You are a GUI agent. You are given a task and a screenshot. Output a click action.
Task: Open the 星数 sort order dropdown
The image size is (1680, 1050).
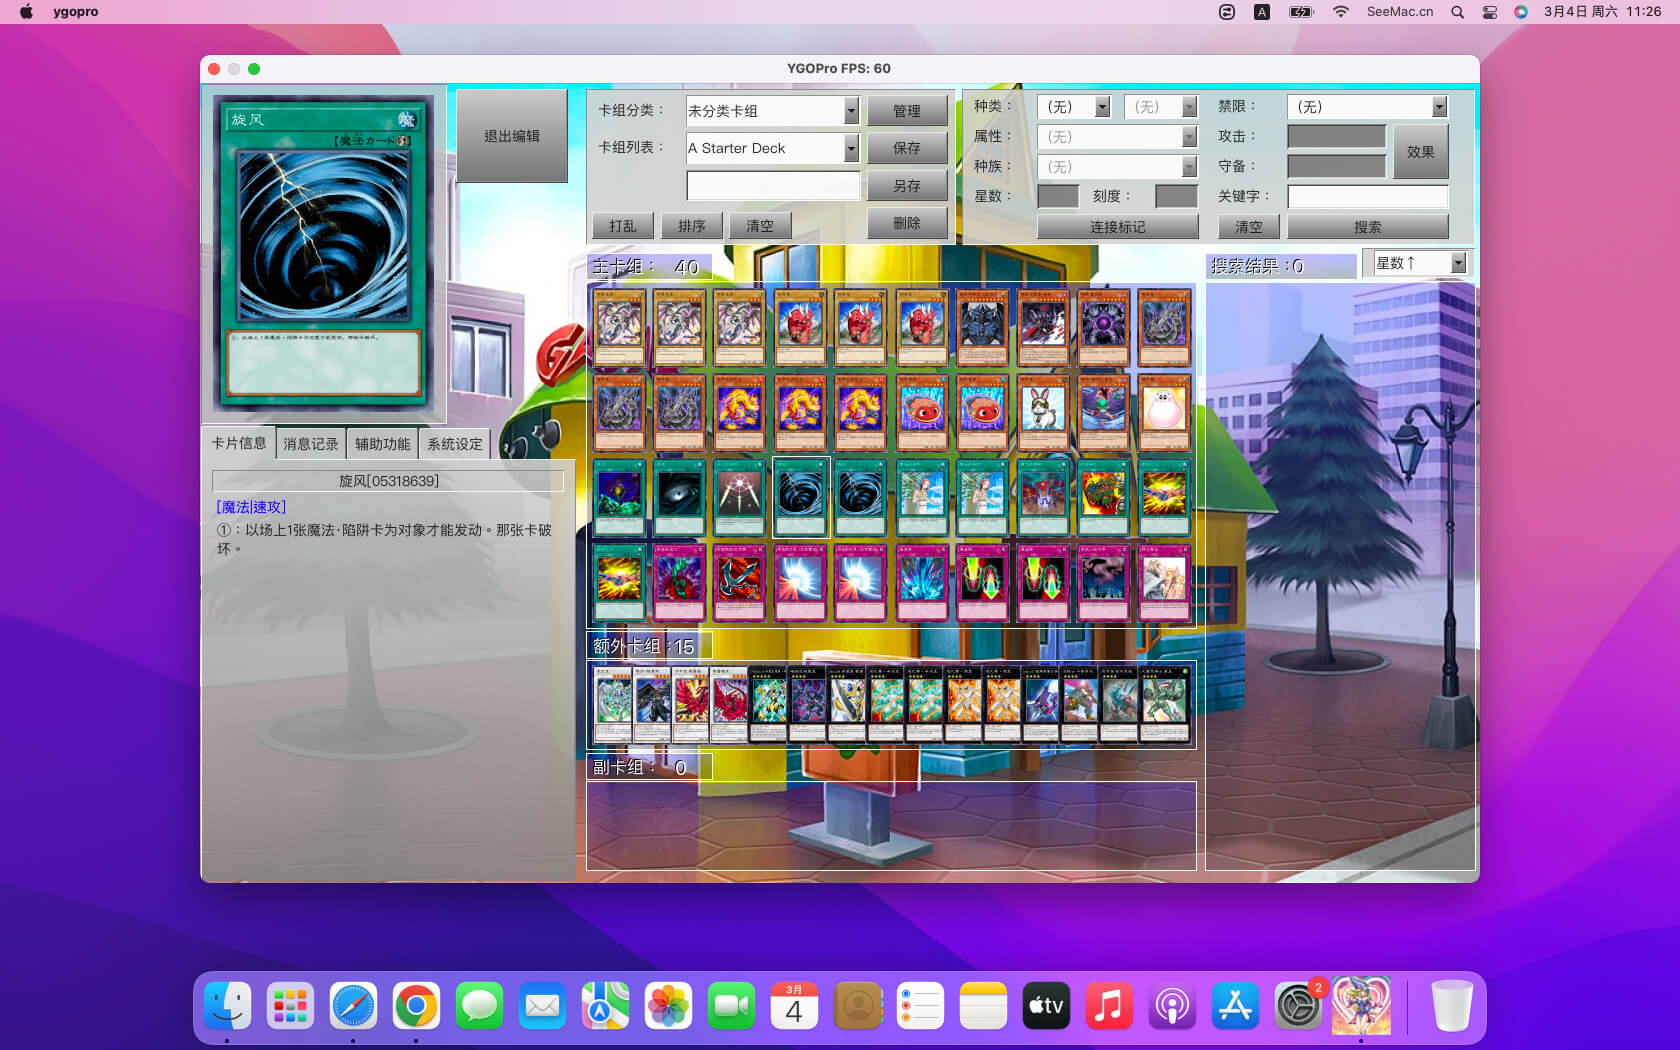coord(1458,263)
